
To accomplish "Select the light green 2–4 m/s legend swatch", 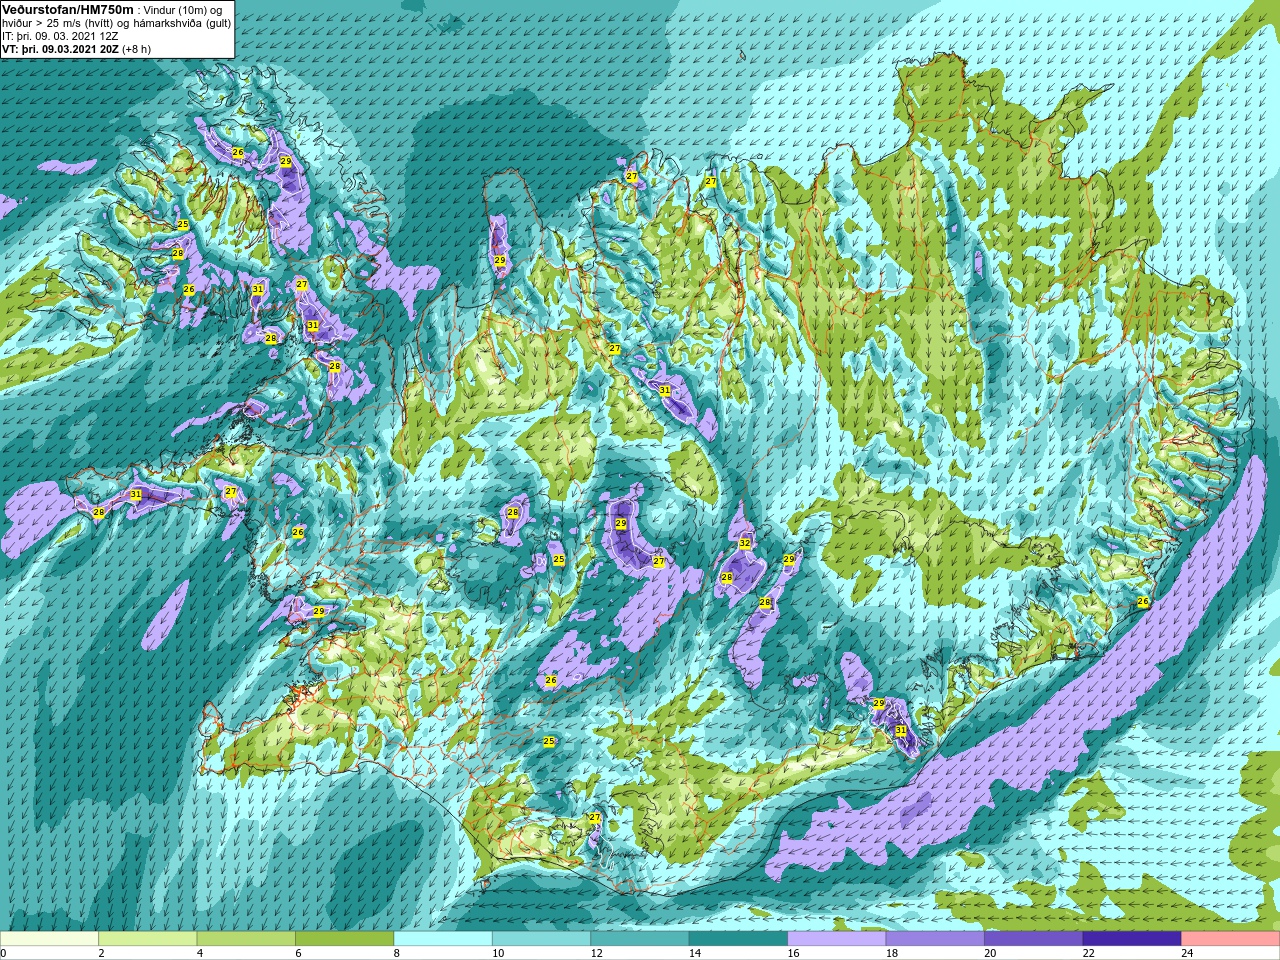I will click(x=148, y=939).
